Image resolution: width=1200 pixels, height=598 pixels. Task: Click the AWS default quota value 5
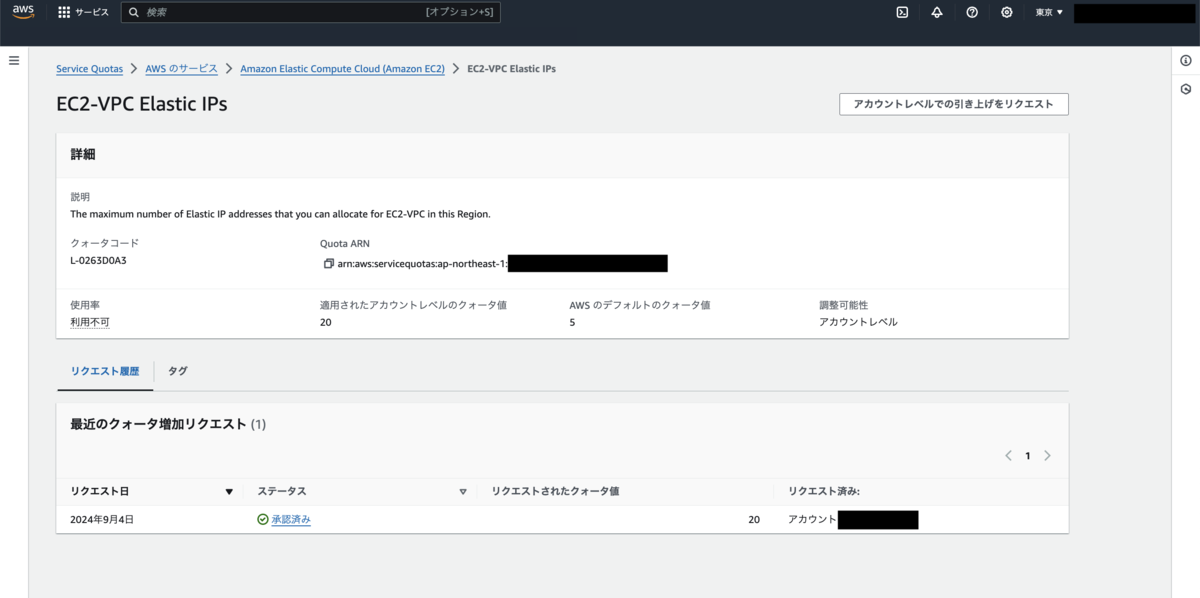(572, 322)
